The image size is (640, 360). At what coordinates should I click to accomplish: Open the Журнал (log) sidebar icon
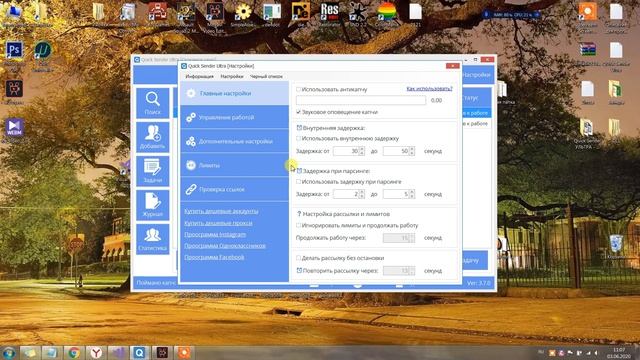click(152, 205)
